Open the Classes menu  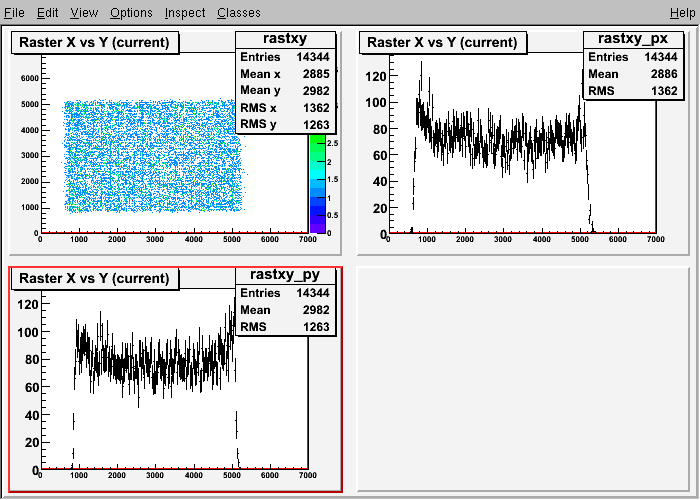coord(239,12)
